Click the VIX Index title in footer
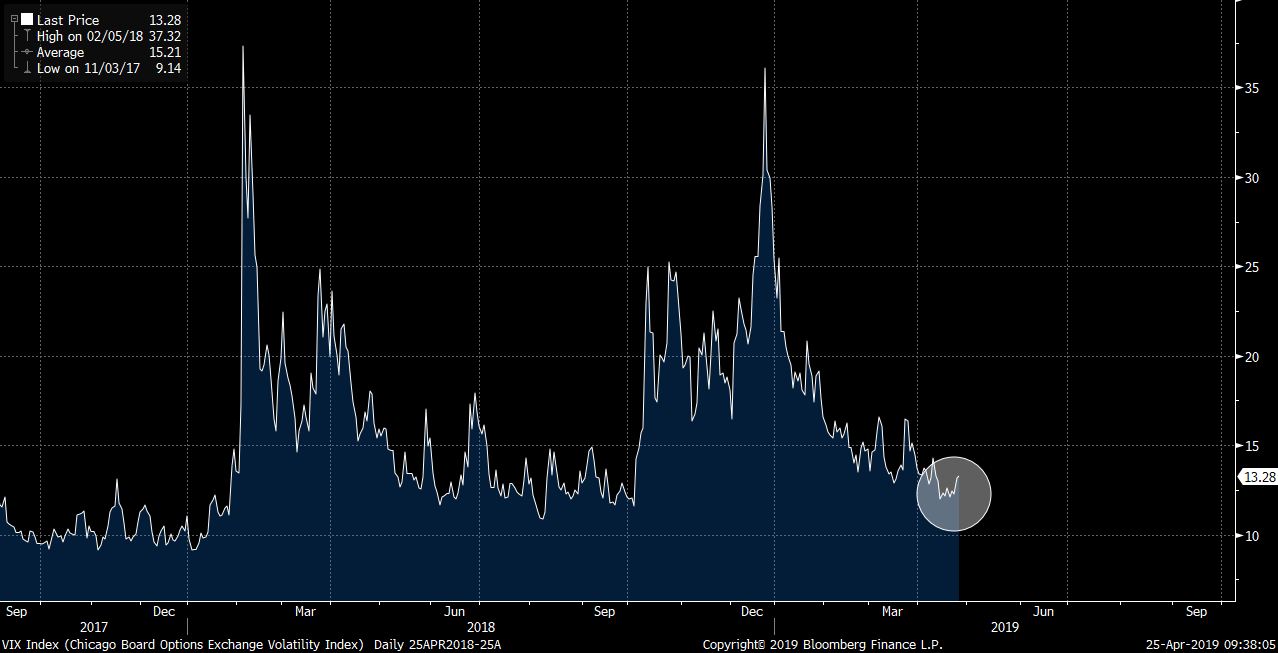Image resolution: width=1278 pixels, height=653 pixels. 183,645
